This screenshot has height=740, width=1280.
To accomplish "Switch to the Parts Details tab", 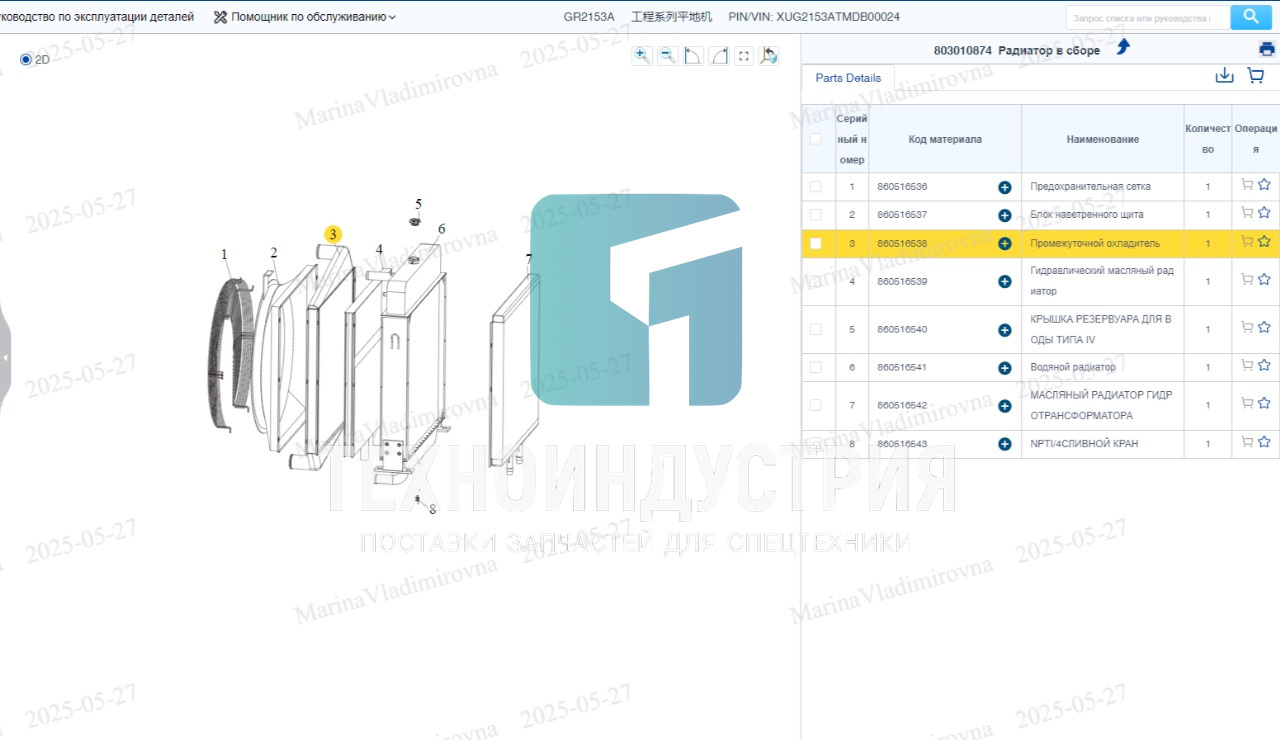I will coord(848,78).
